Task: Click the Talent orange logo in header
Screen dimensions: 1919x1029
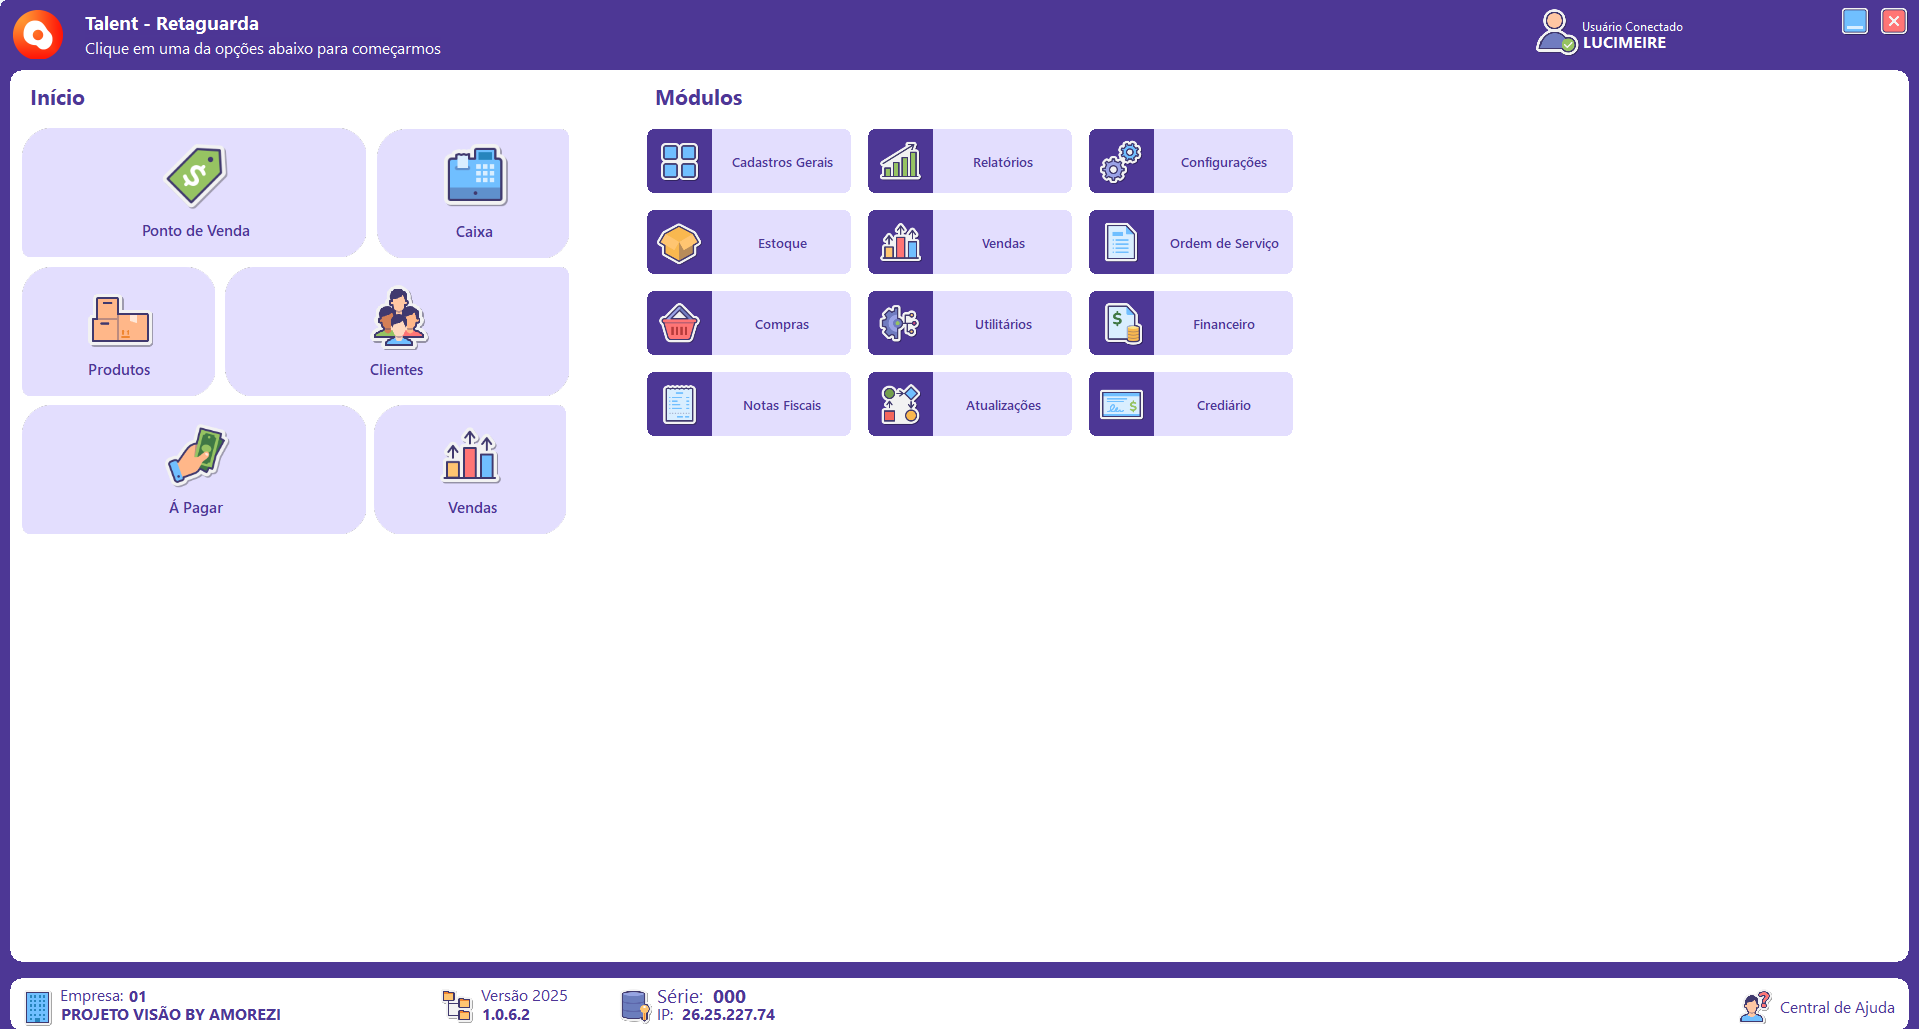Action: tap(38, 35)
